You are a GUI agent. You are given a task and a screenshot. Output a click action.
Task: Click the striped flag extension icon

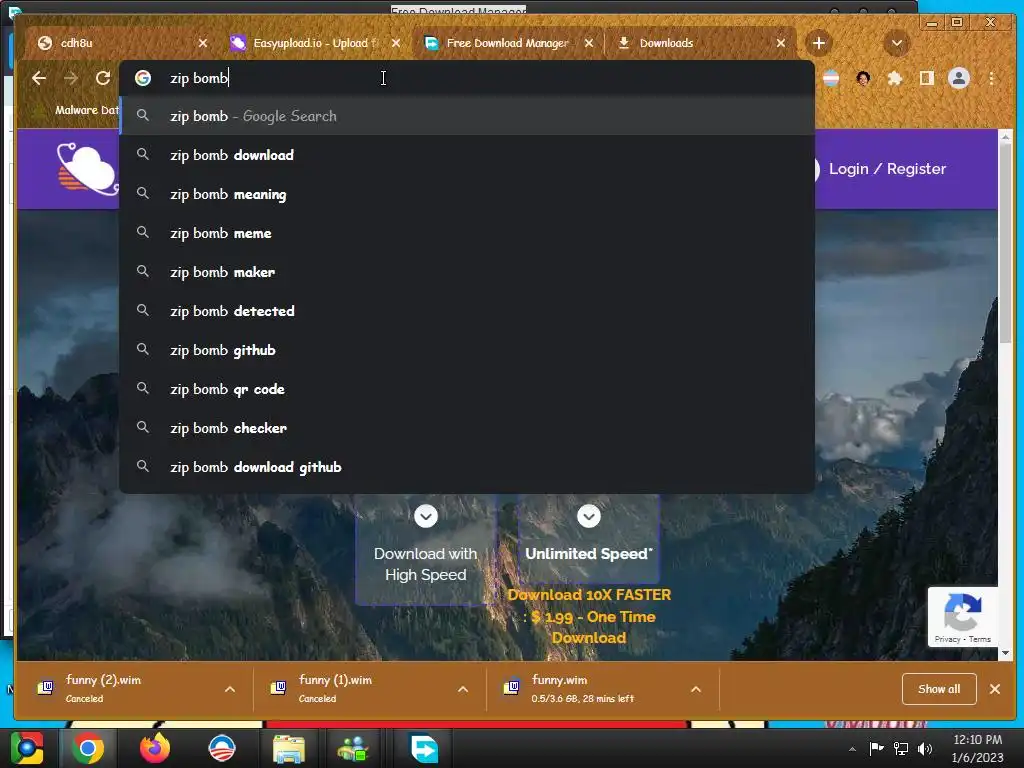tap(831, 78)
